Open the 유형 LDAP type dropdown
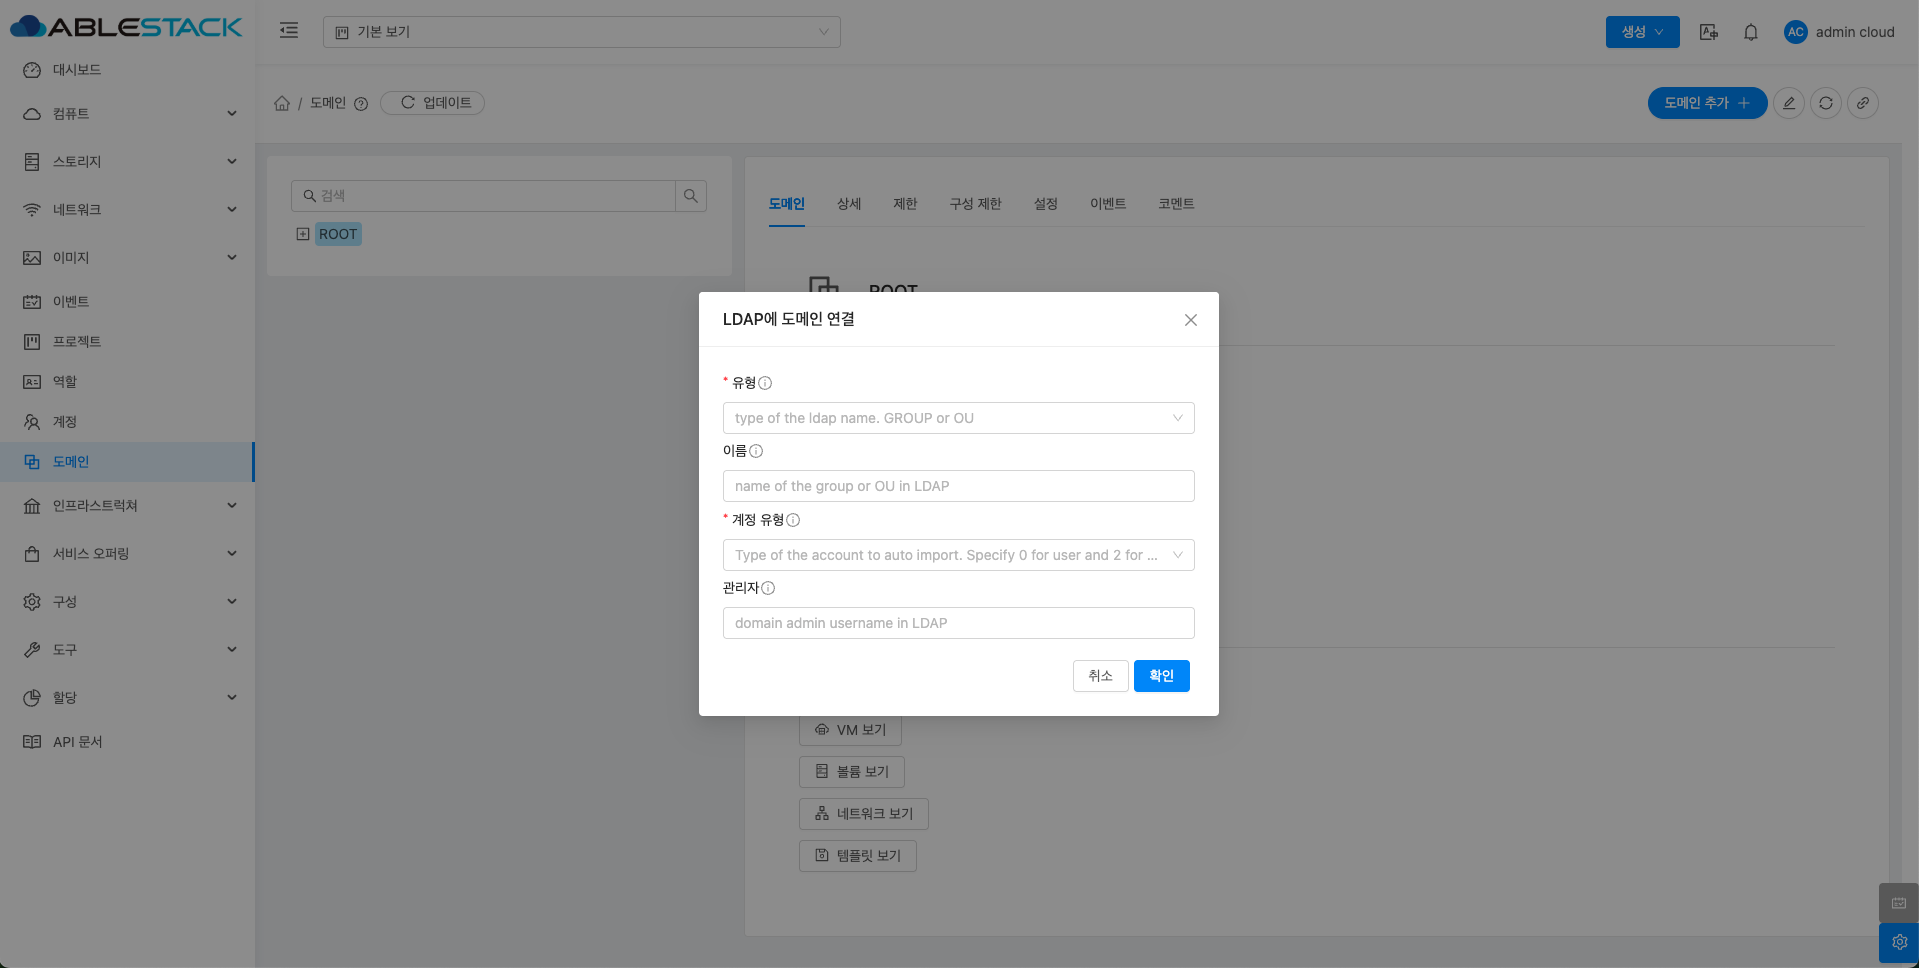The image size is (1919, 968). pos(959,418)
